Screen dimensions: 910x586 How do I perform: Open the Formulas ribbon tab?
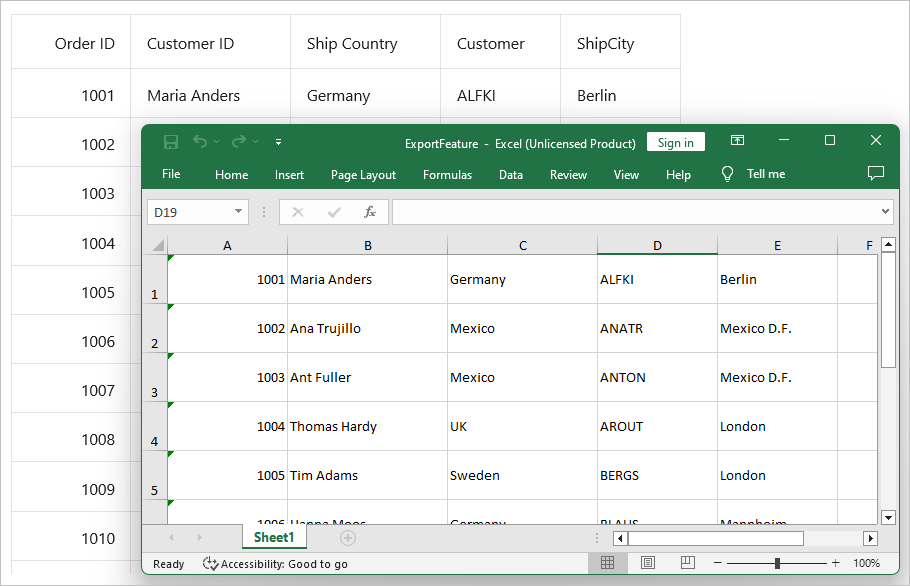[447, 175]
